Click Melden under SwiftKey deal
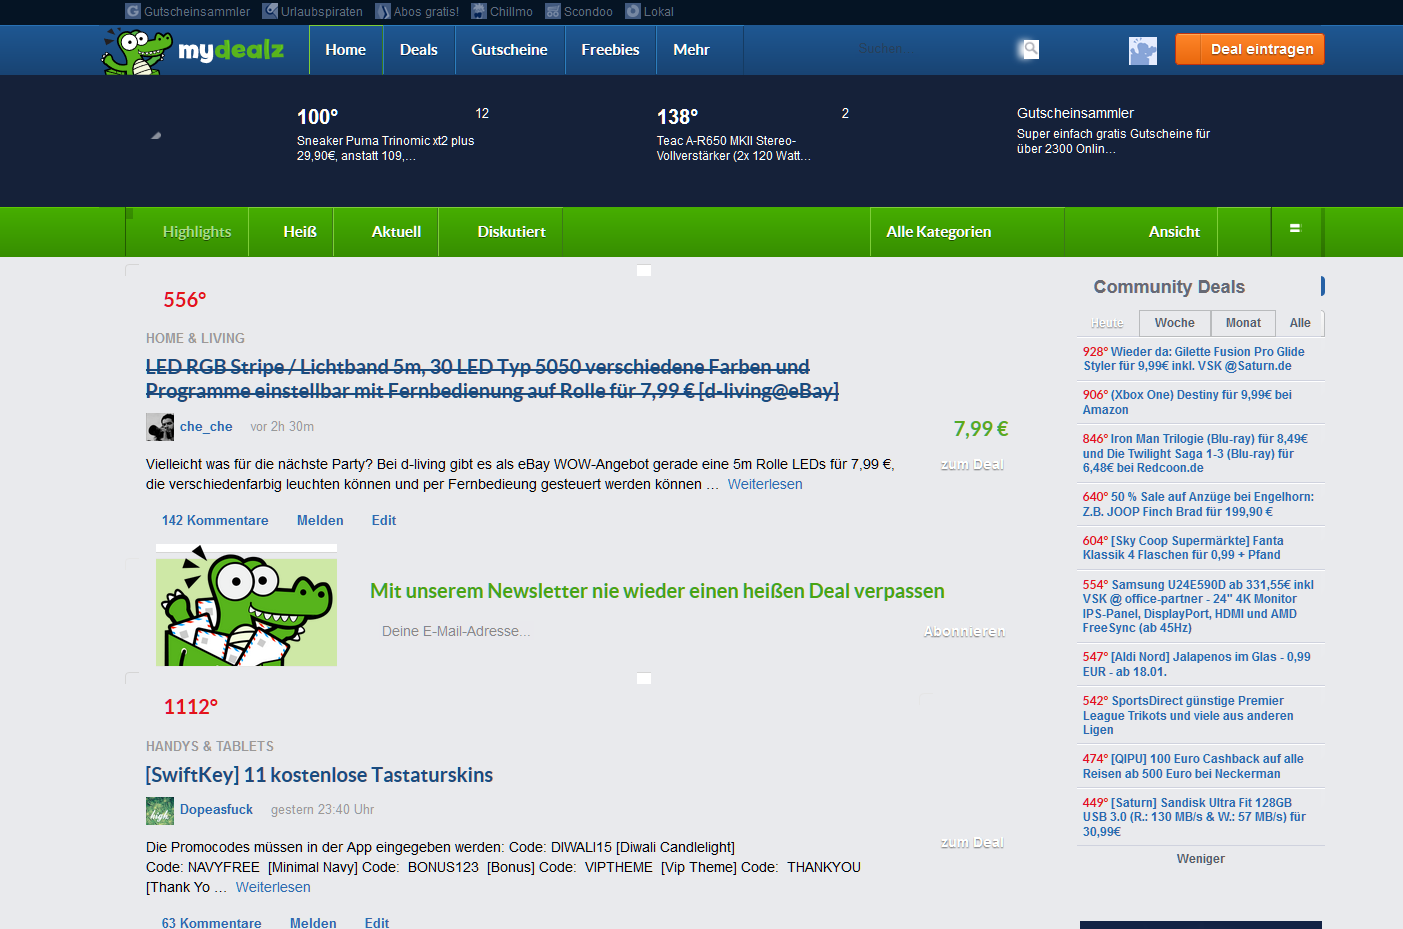This screenshot has height=929, width=1403. click(313, 923)
